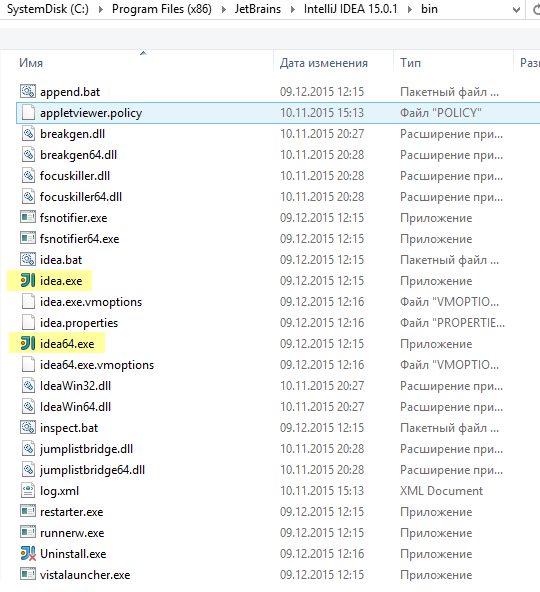Select the focuskiller.dll icon
Viewport: 540px width, 592px height.
click(28, 176)
